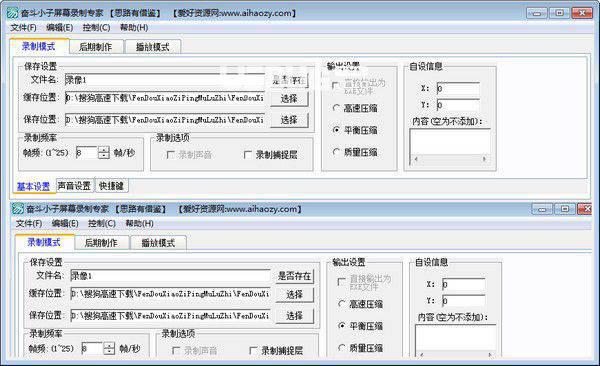Toggle 录制声音 checkbox in the top window

(x=171, y=155)
